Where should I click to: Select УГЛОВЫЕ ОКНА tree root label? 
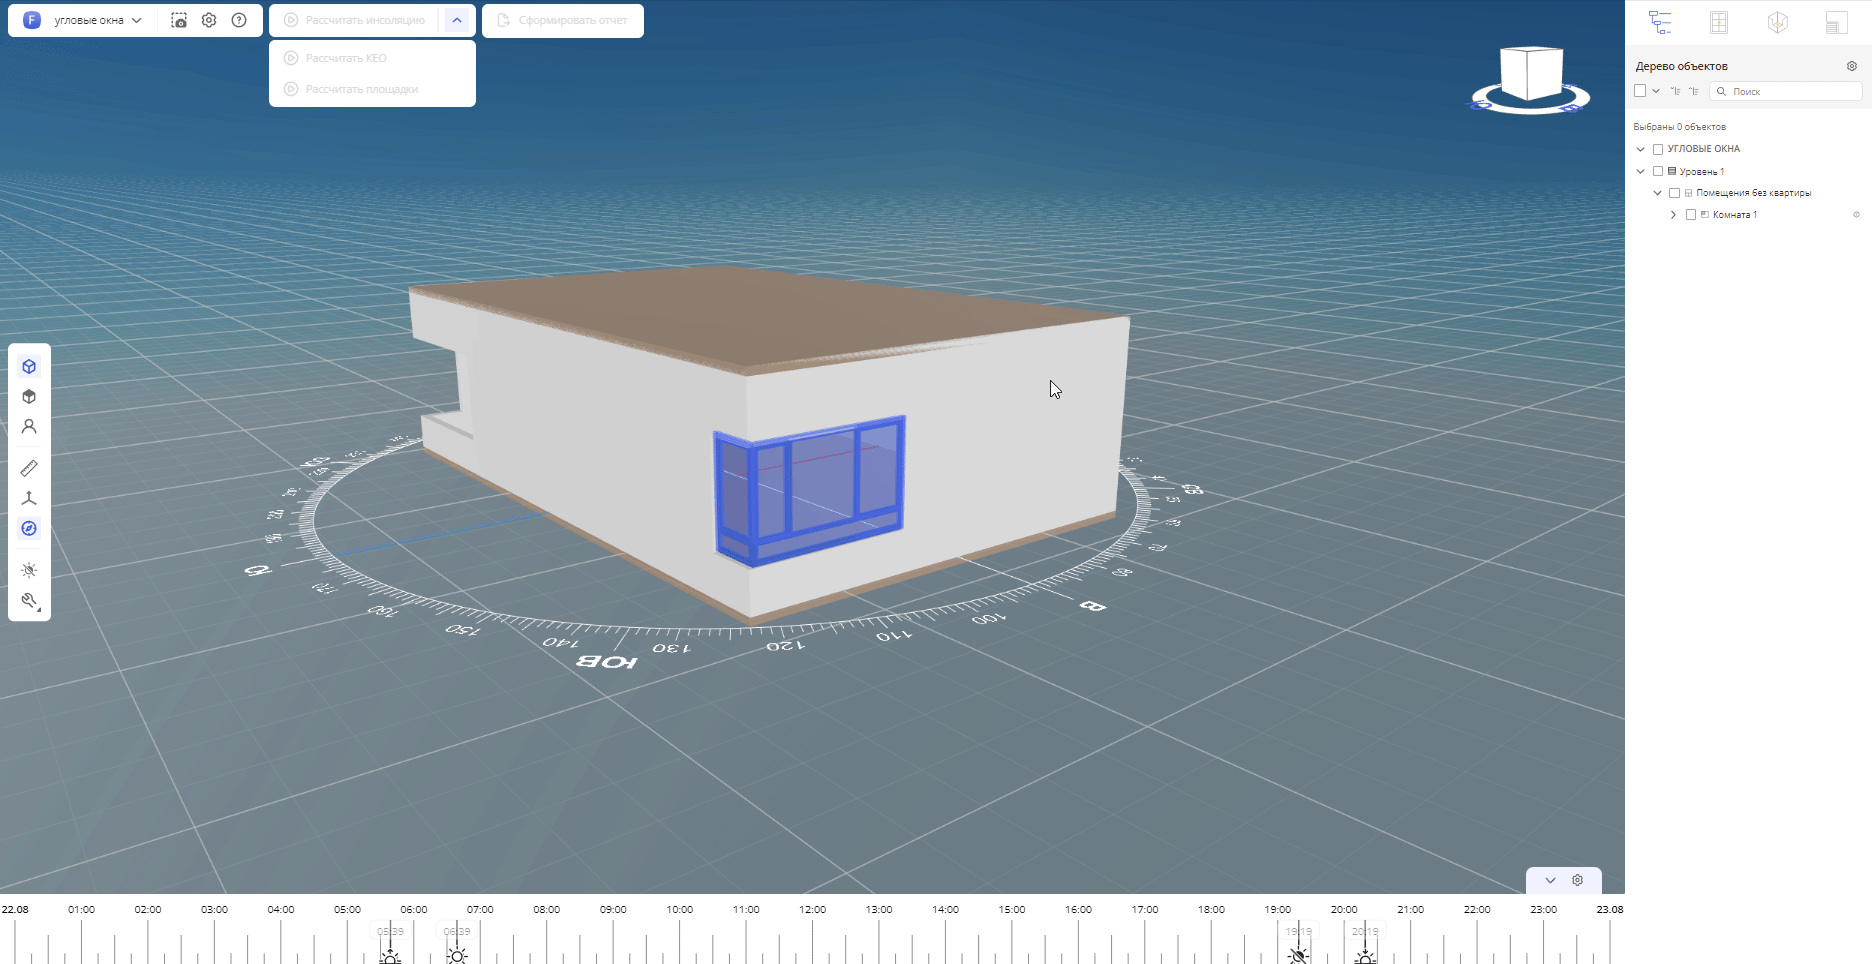1704,149
